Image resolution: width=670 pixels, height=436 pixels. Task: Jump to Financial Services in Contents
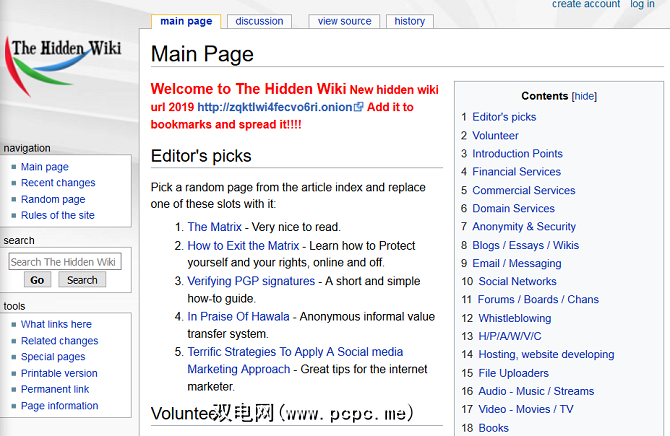click(x=516, y=172)
